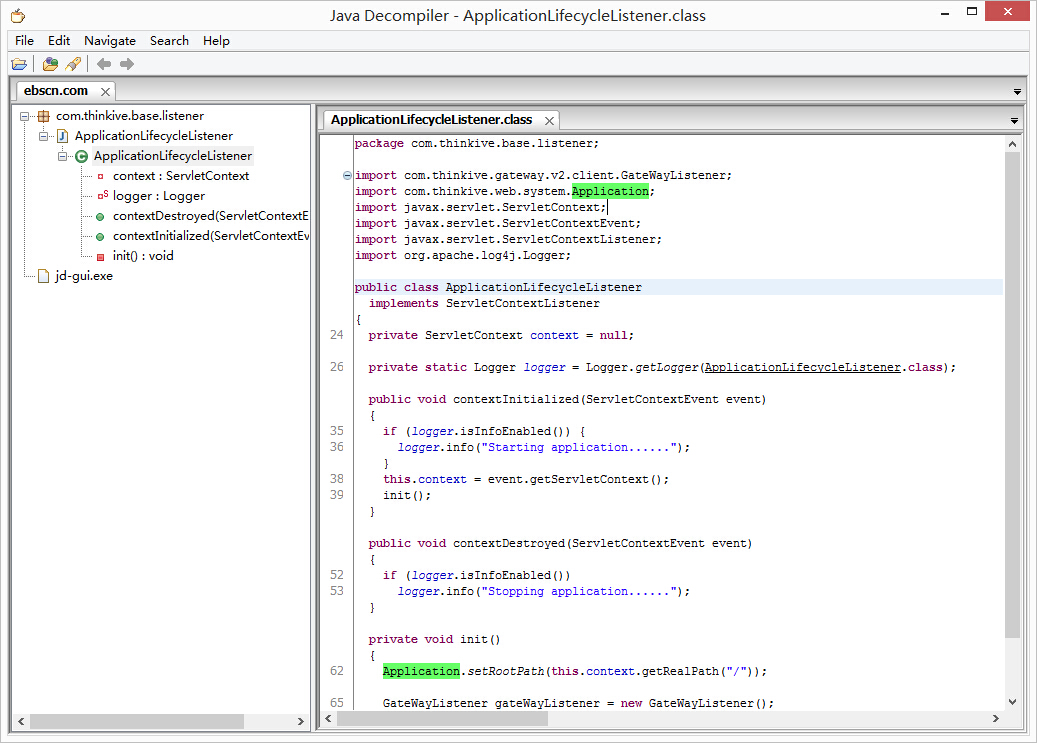Click the green method icon for contextInitialized
Viewport: 1037px width, 743px height.
(100, 237)
